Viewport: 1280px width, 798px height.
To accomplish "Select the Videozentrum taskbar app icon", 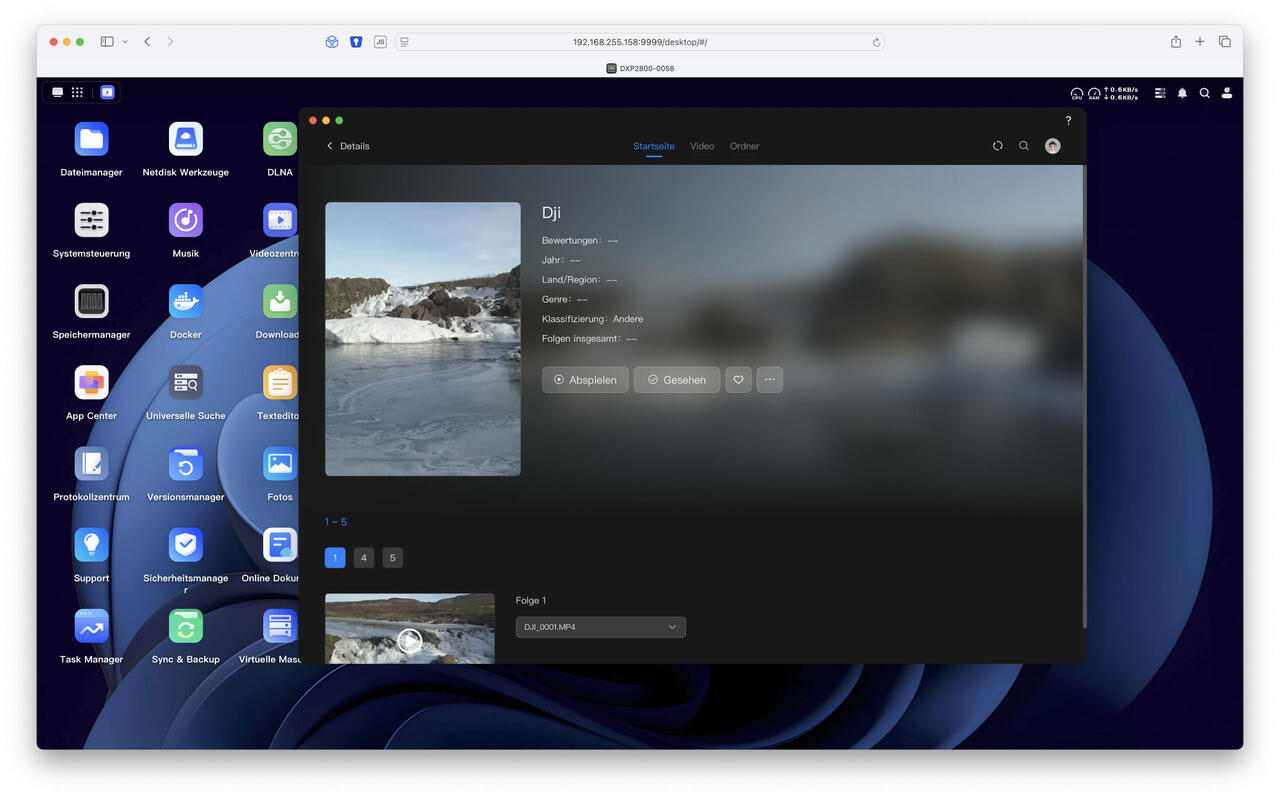I will coord(107,92).
